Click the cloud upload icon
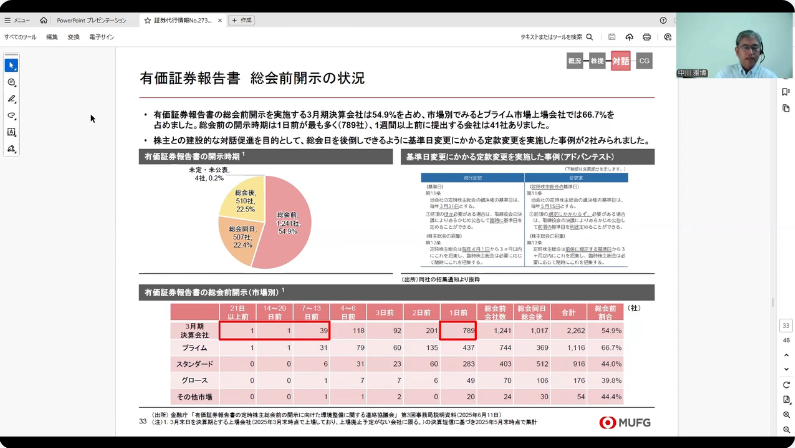This screenshot has height=448, width=795. [x=629, y=37]
